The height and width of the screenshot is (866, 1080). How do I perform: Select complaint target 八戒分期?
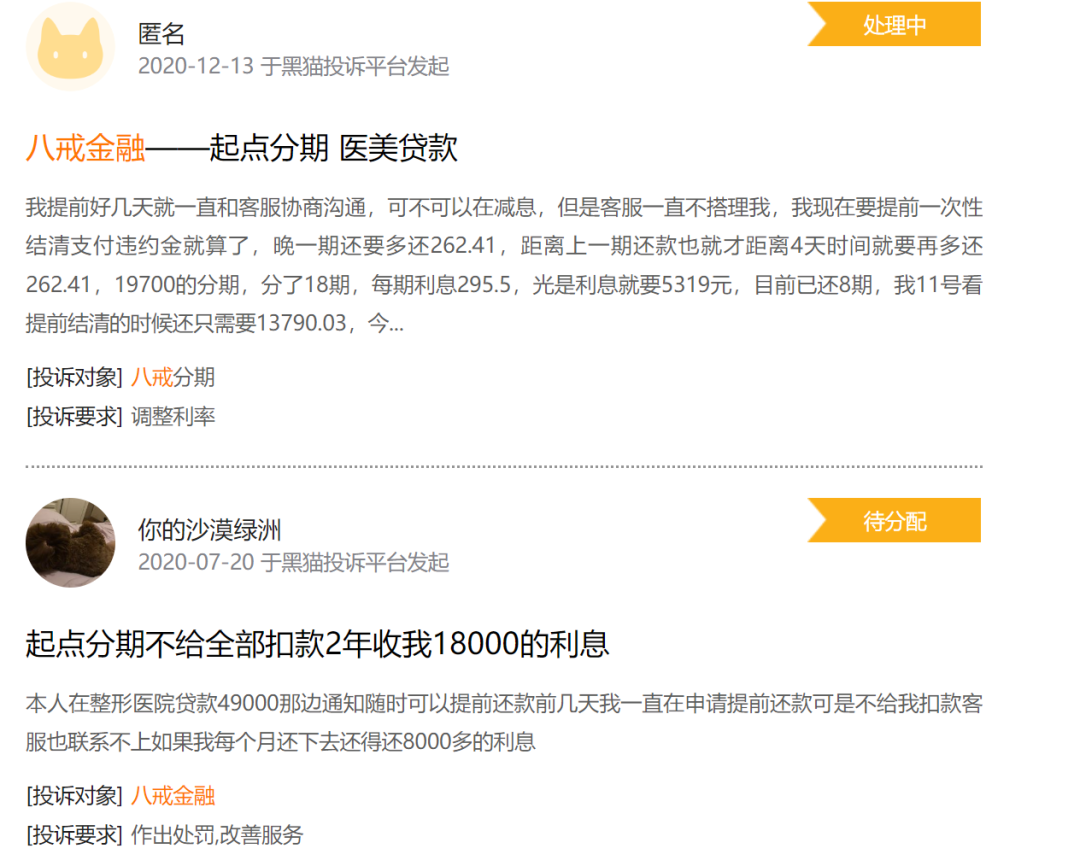(x=173, y=377)
